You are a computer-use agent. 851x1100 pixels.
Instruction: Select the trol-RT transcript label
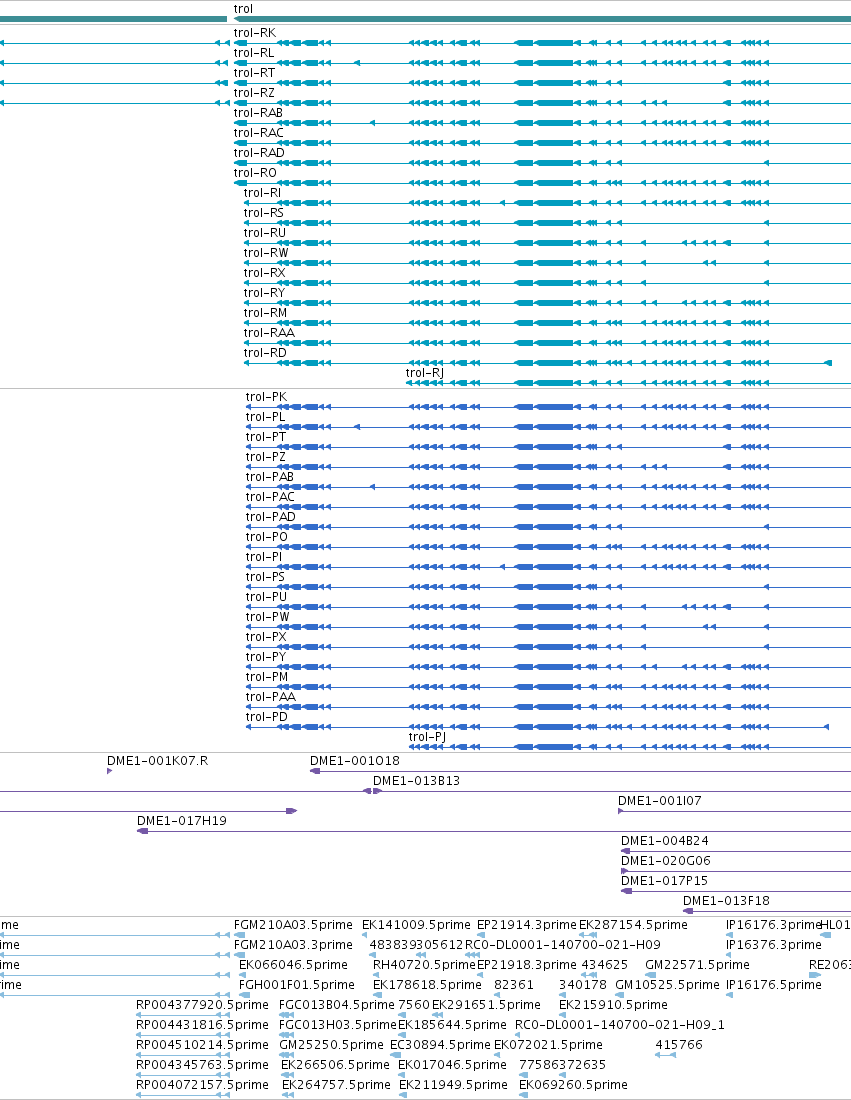click(254, 73)
